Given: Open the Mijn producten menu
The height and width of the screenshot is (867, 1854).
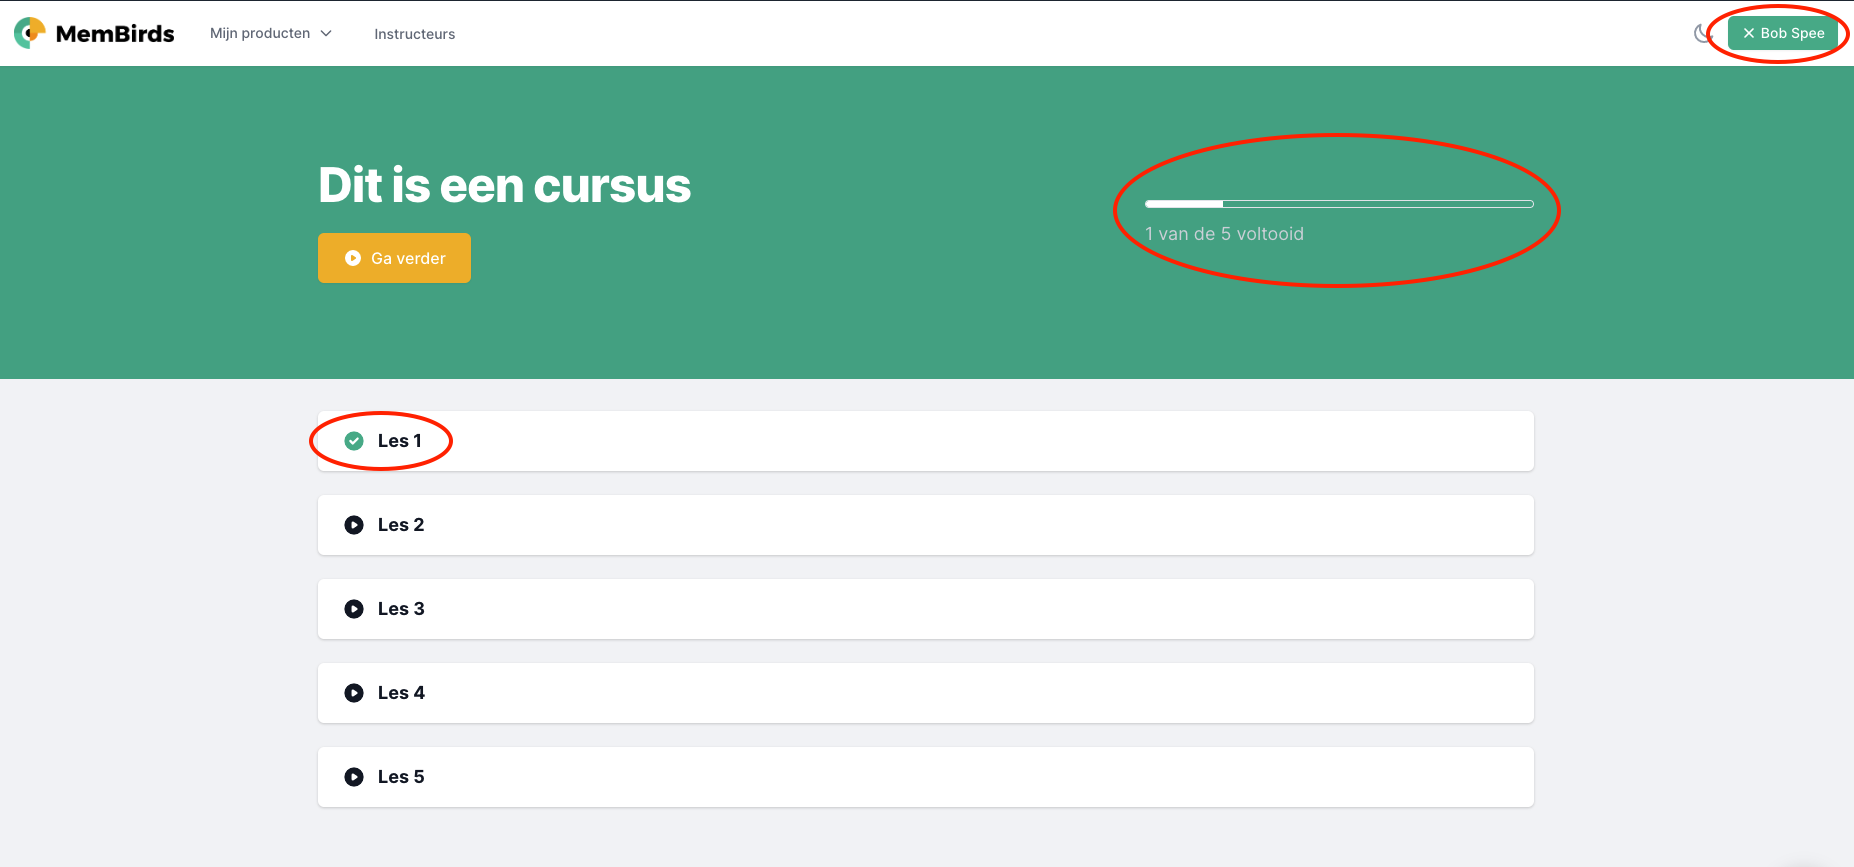Looking at the screenshot, I should [271, 33].
